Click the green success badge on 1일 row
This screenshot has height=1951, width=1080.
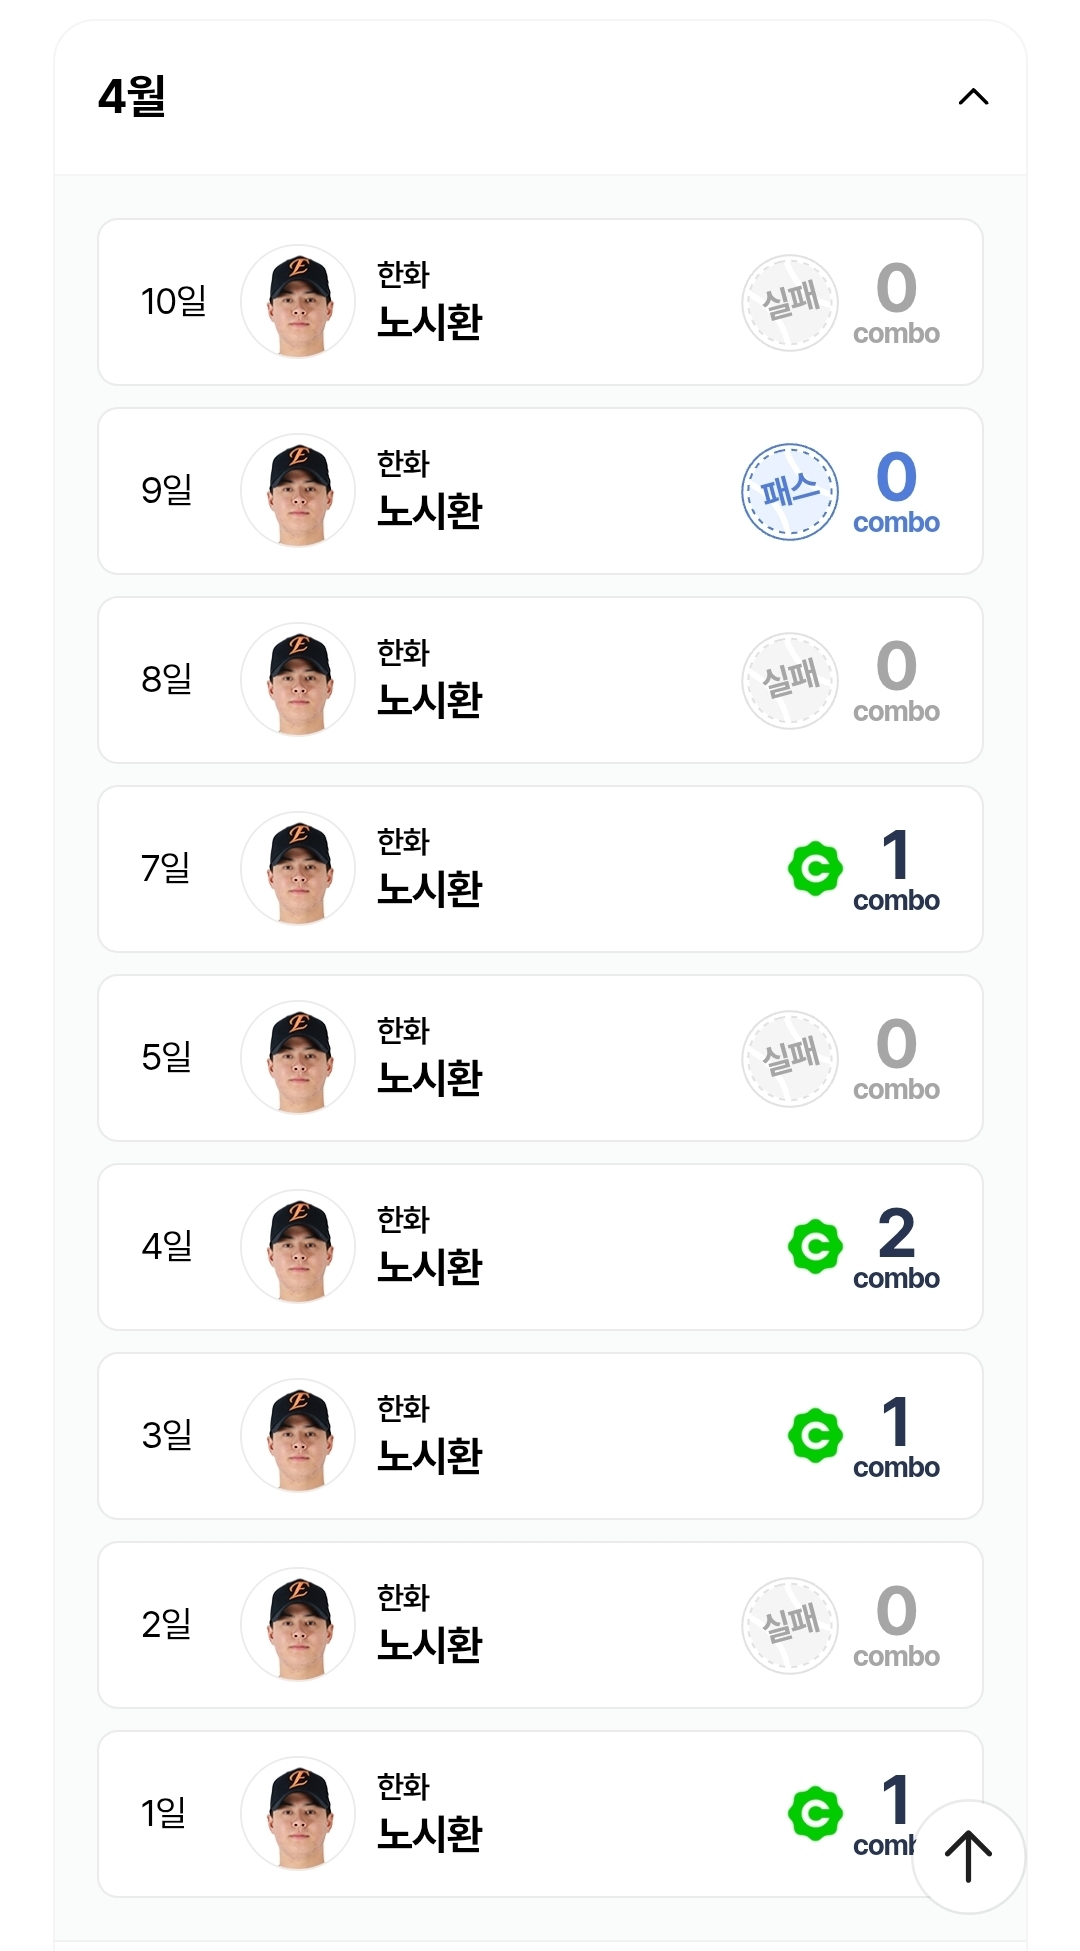815,1813
